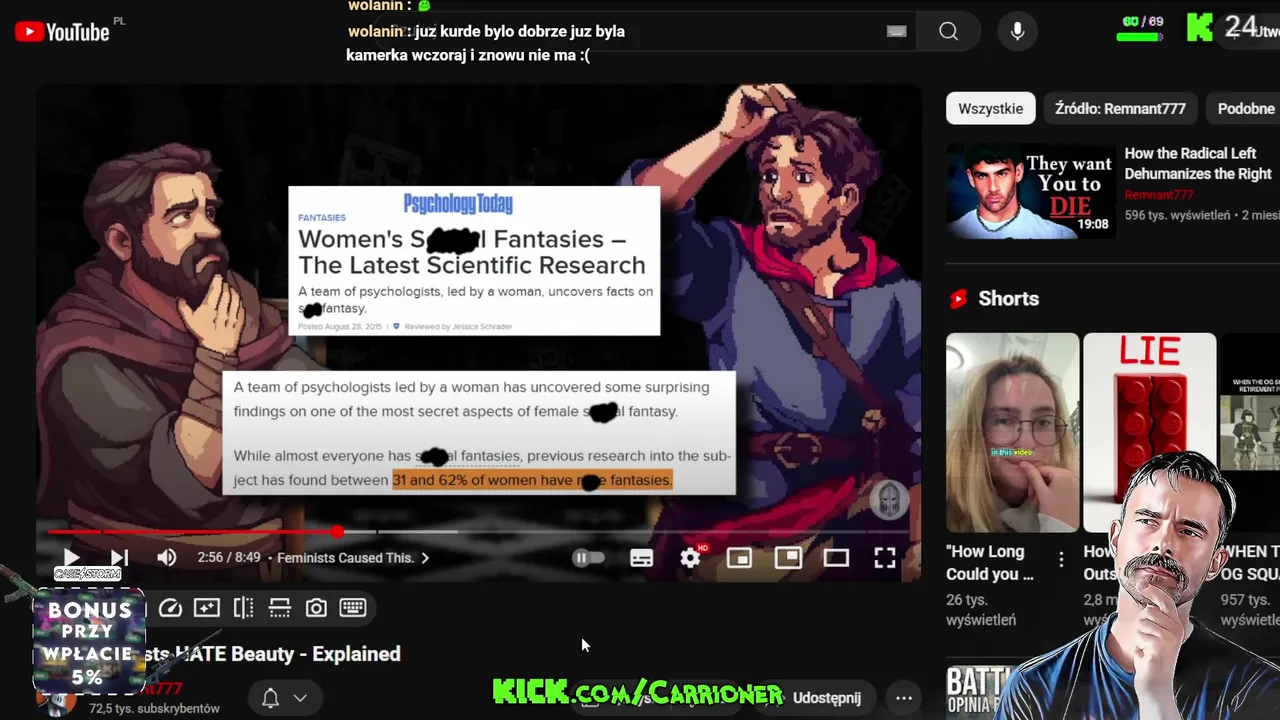Open the playback speed gauge tool
Viewport: 1280px width, 720px height.
point(170,608)
